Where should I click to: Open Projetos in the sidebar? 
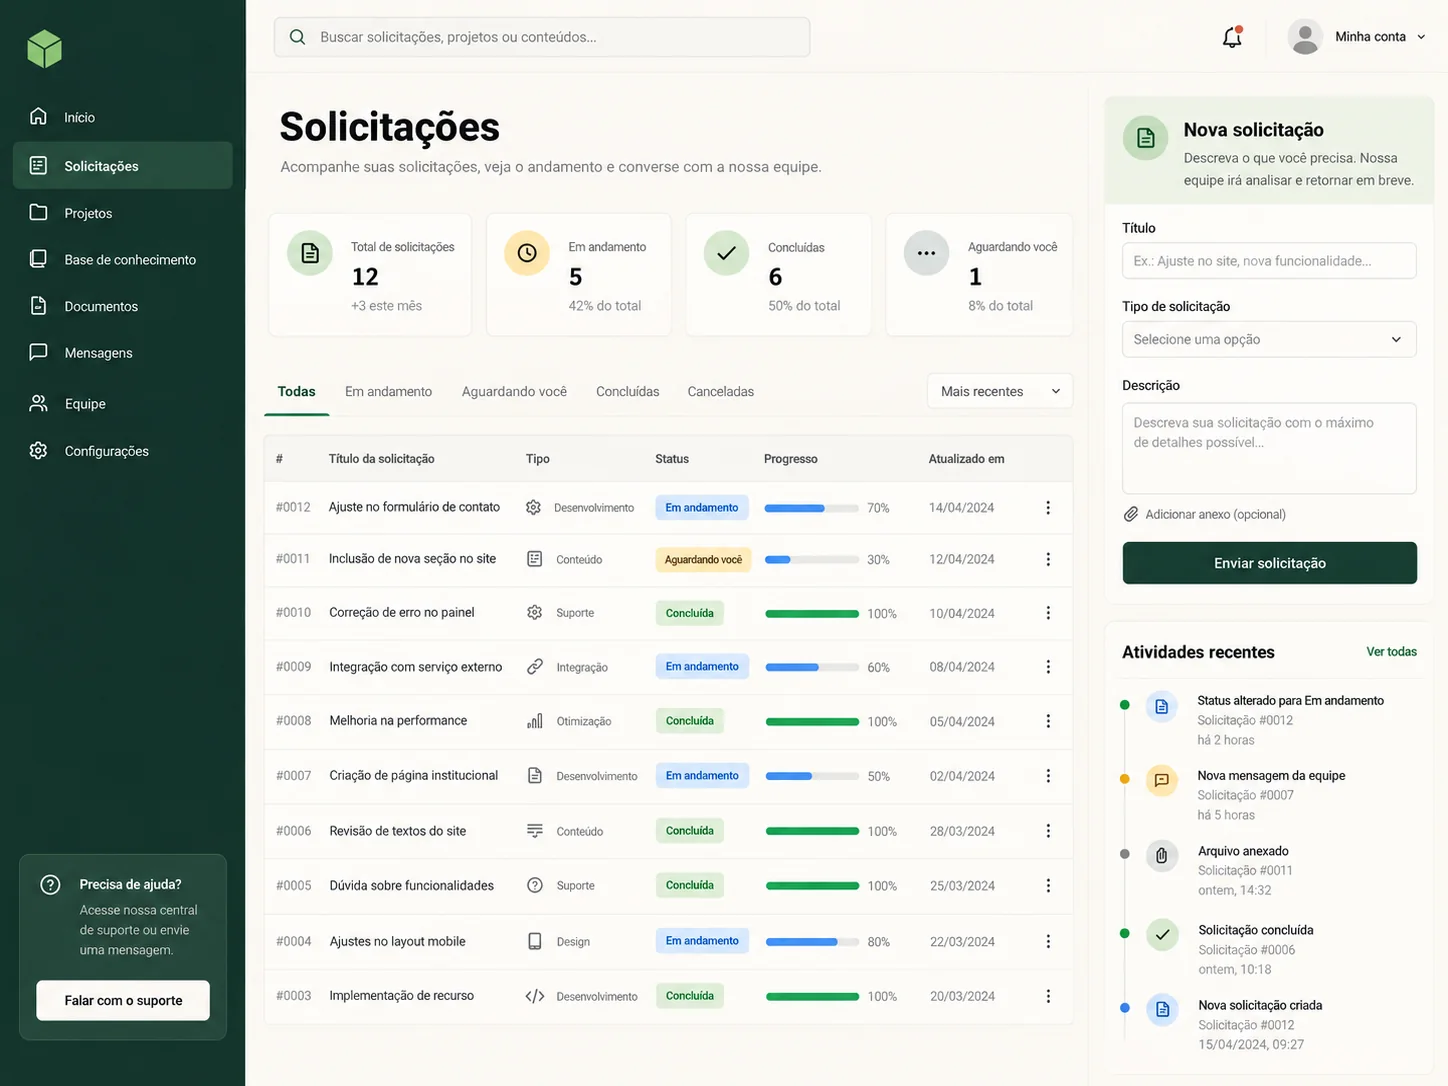pyautogui.click(x=123, y=213)
